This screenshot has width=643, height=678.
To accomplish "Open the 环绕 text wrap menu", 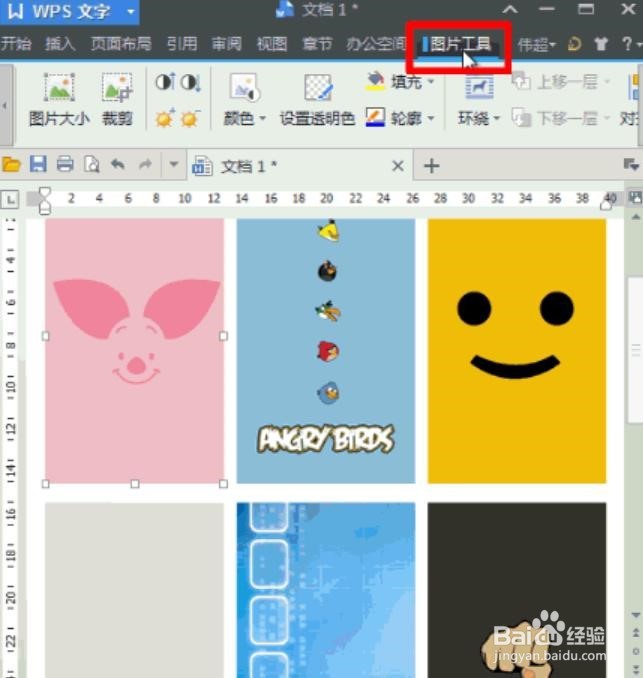I will [x=479, y=100].
